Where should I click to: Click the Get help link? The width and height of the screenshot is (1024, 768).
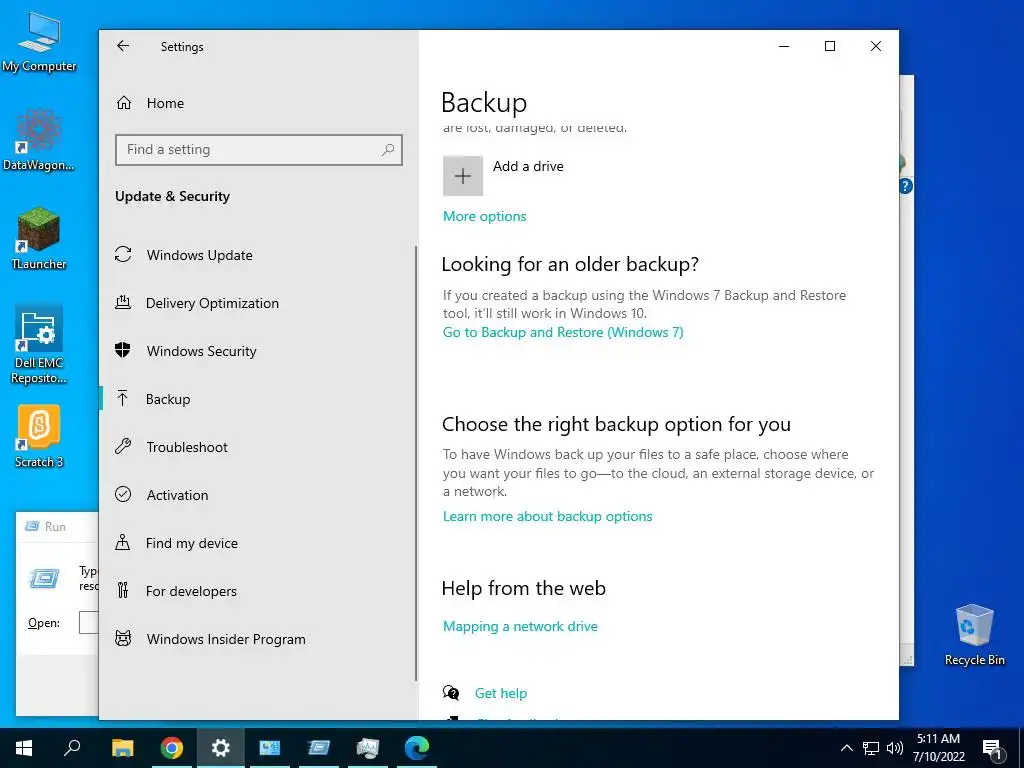click(x=501, y=693)
